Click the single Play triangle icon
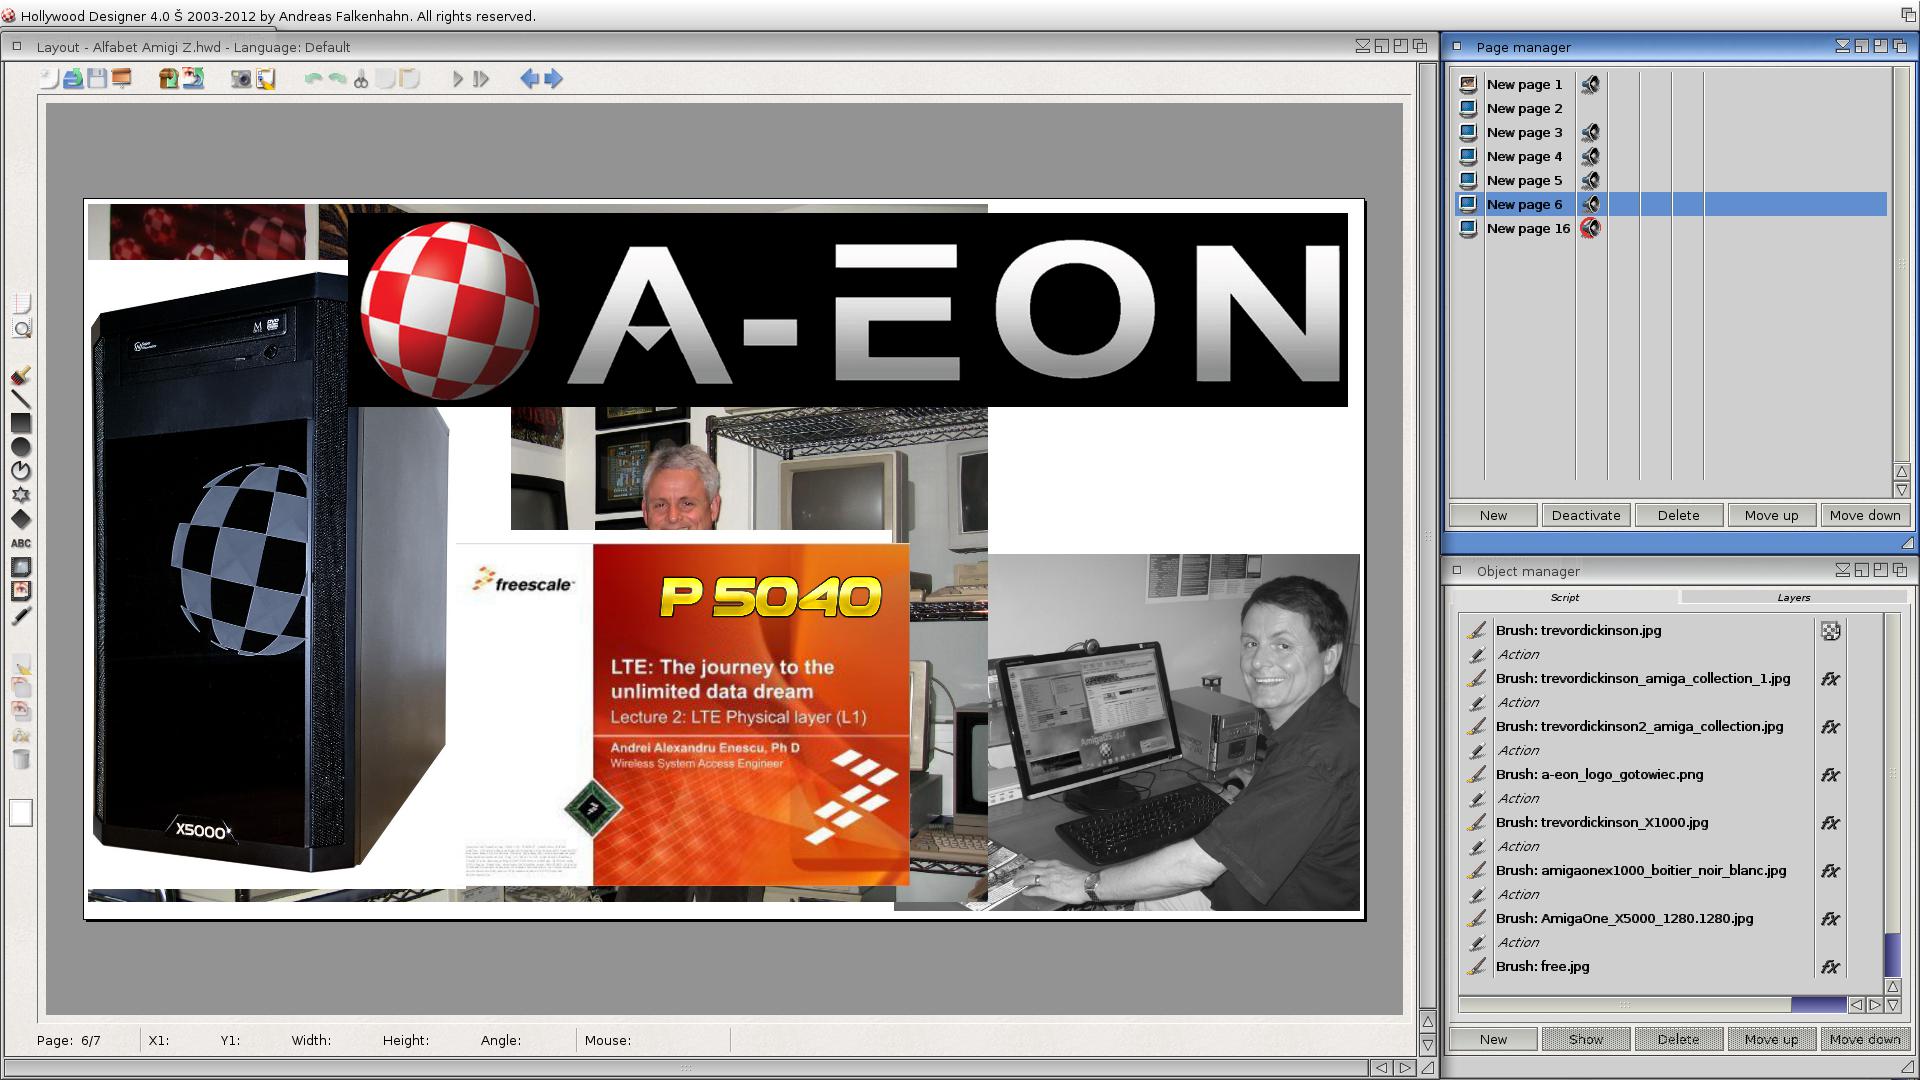This screenshot has height=1080, width=1920. coord(458,79)
